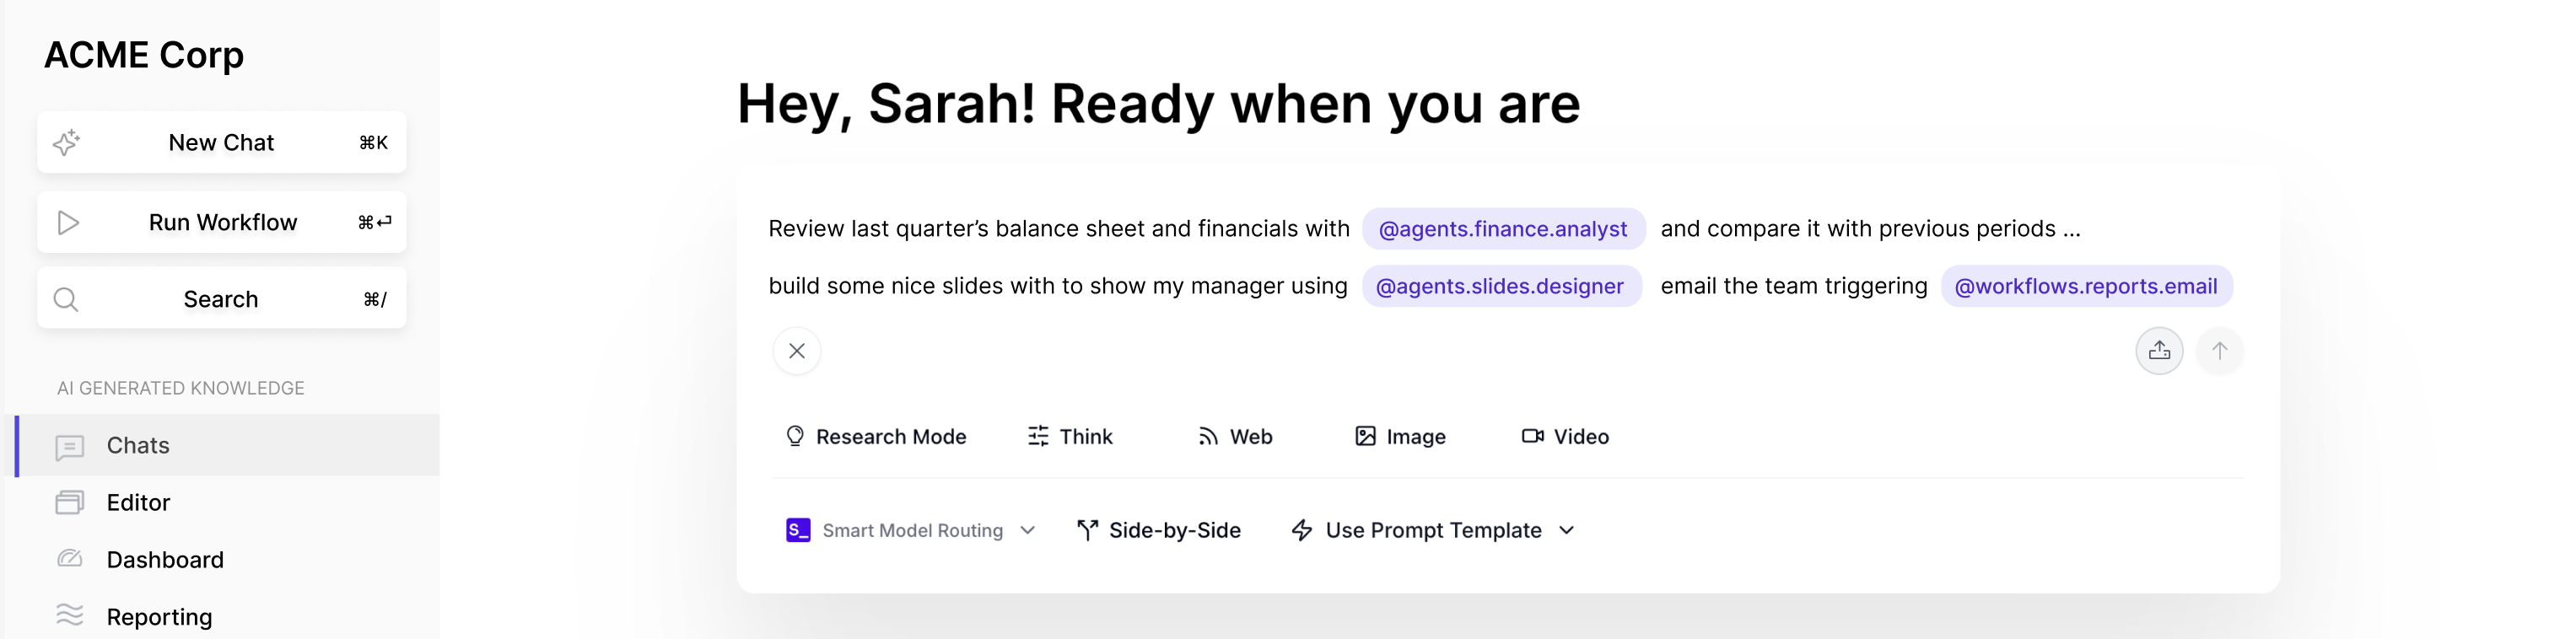
Task: Clear the prompt with the X button
Action: click(797, 351)
